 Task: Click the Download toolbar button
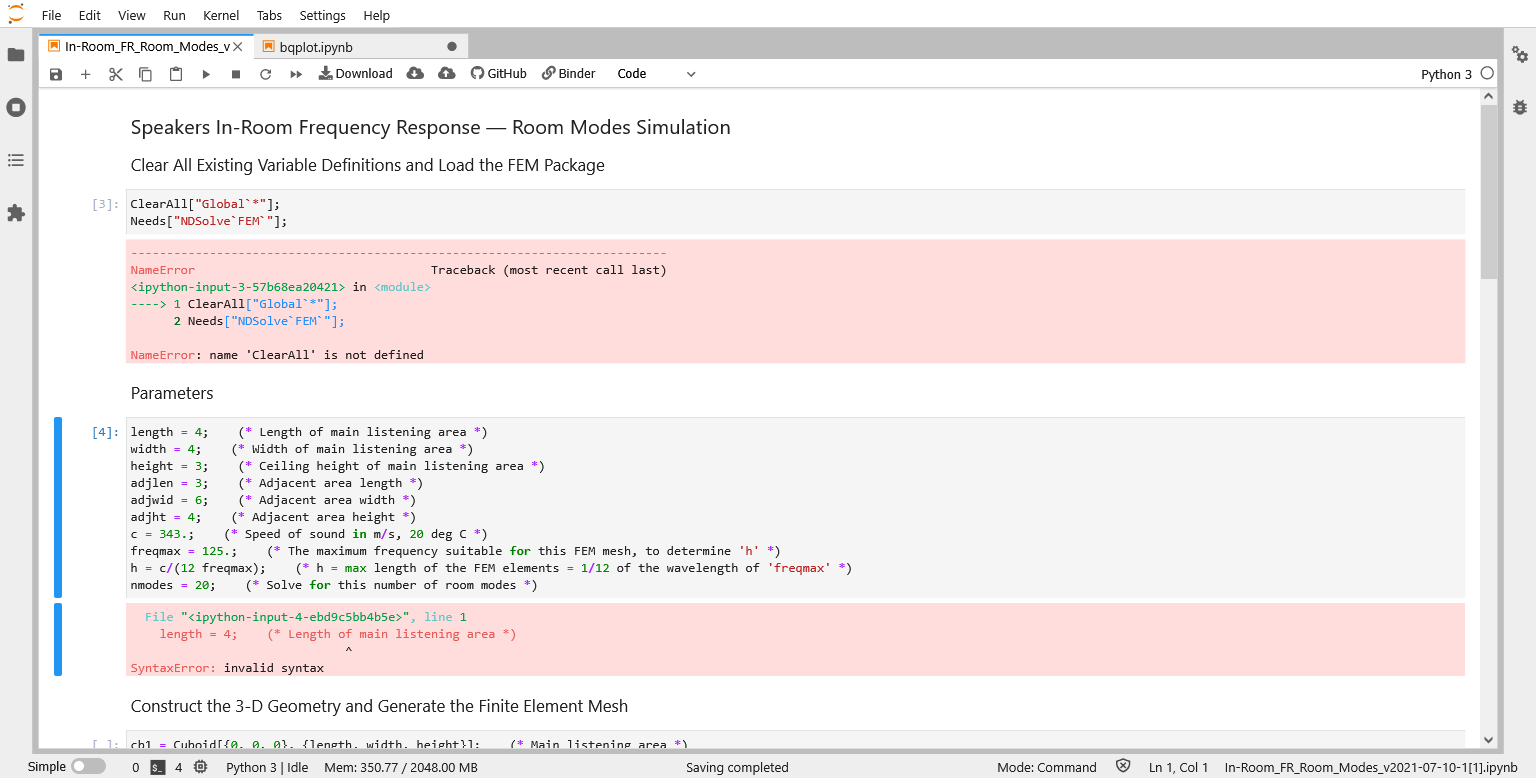point(356,74)
